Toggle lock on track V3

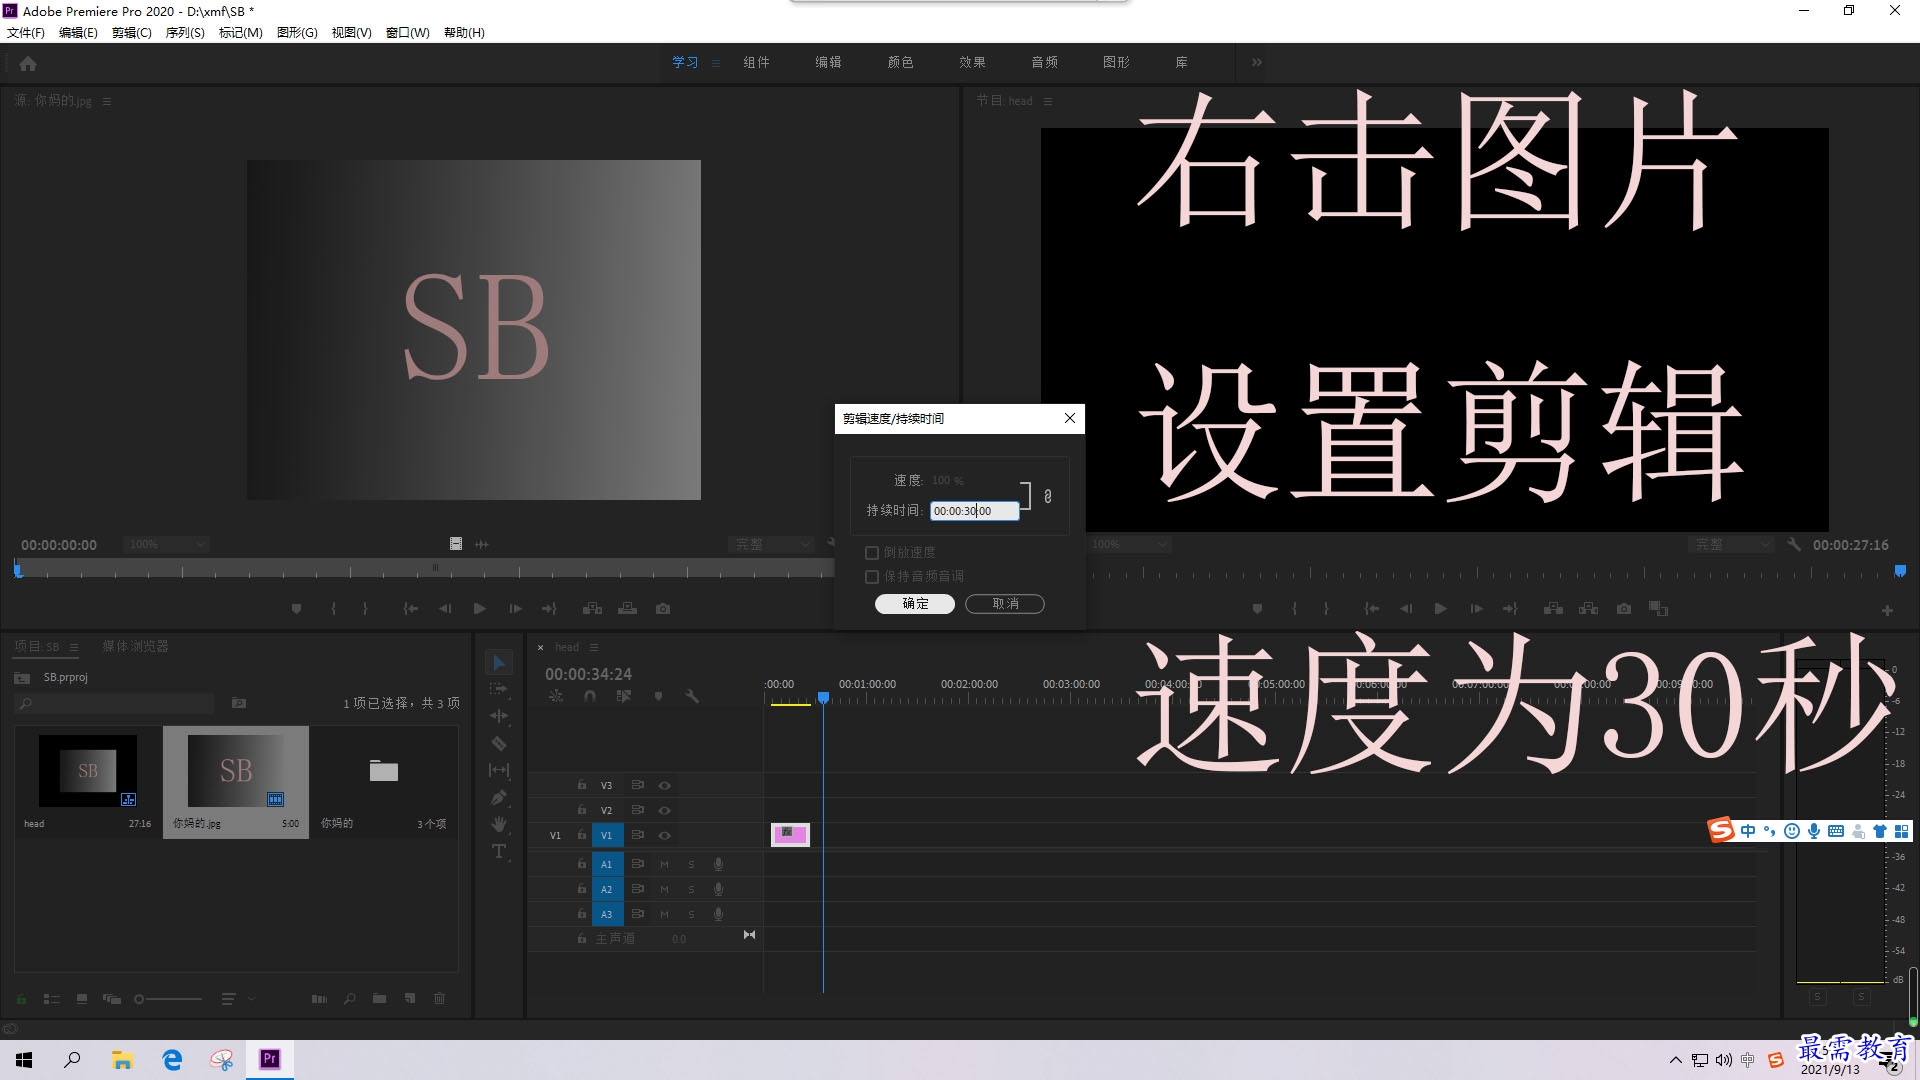pos(581,785)
